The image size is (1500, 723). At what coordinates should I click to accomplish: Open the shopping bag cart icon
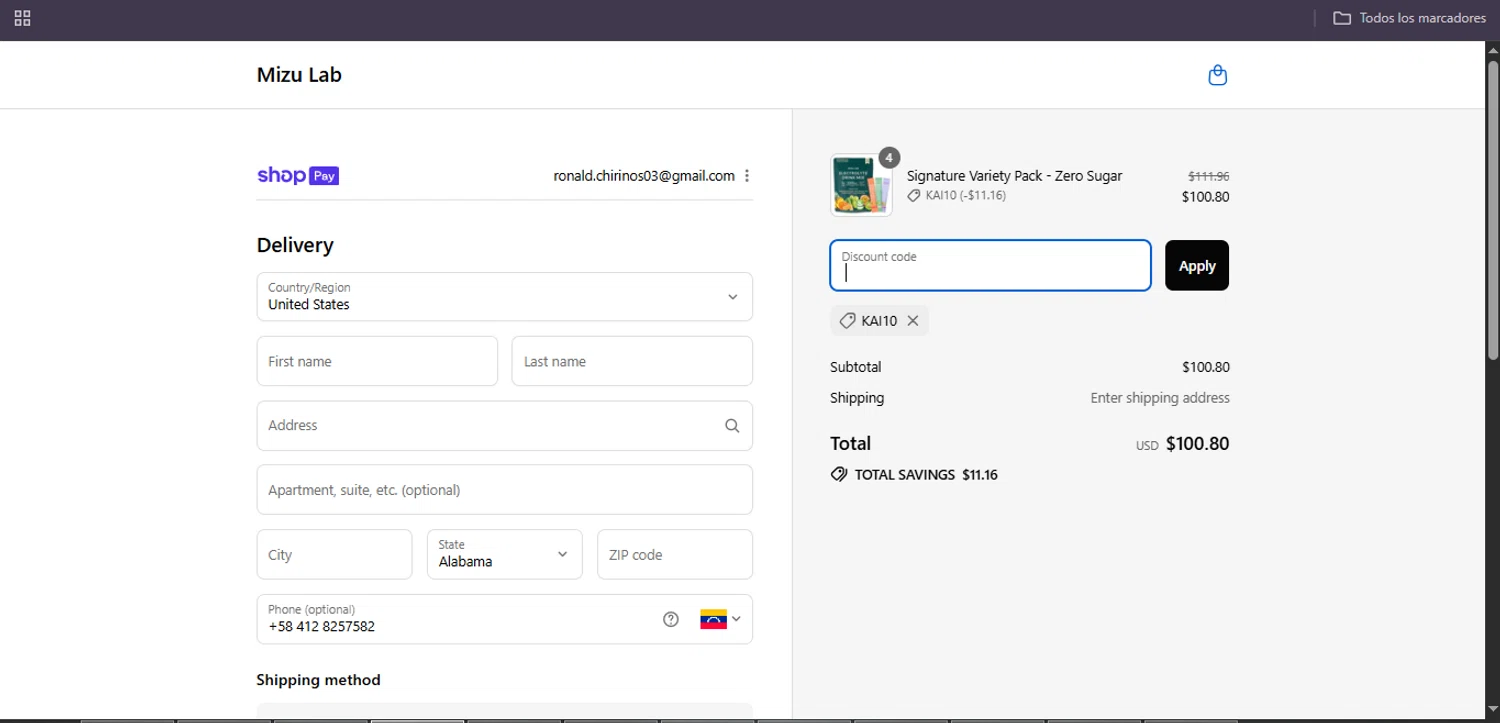pyautogui.click(x=1217, y=75)
